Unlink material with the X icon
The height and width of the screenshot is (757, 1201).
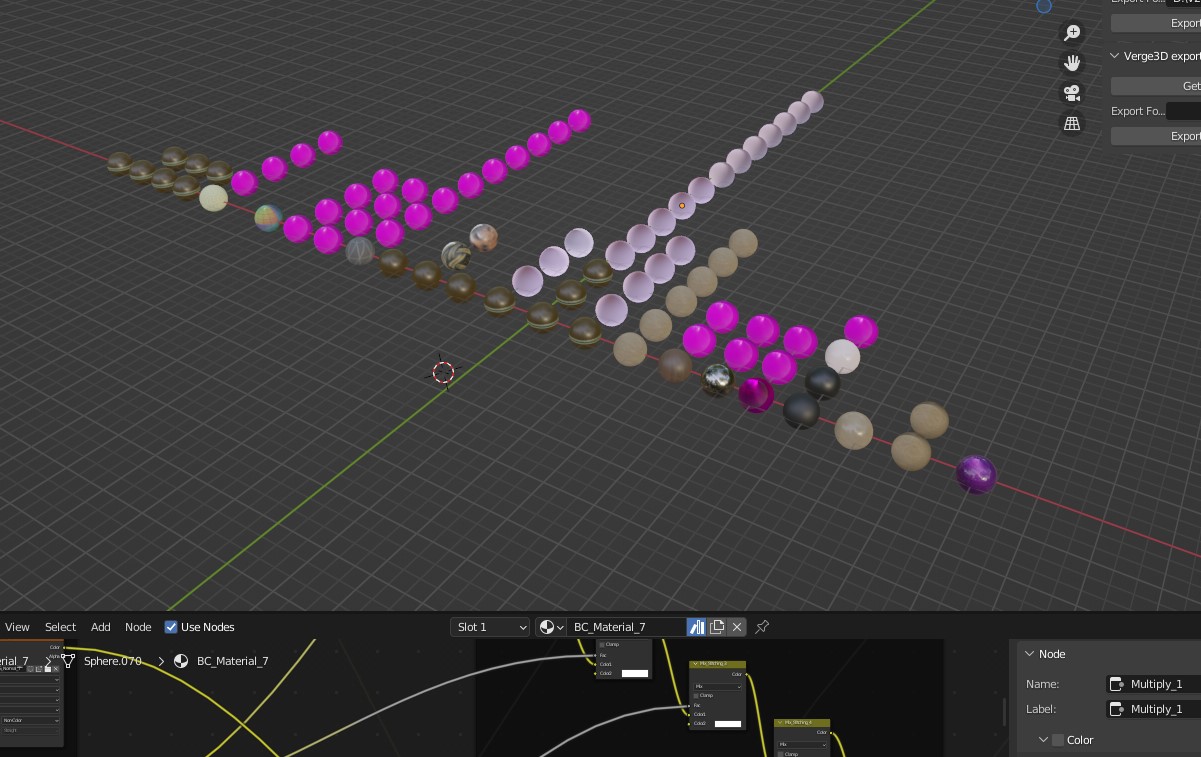pyautogui.click(x=737, y=627)
